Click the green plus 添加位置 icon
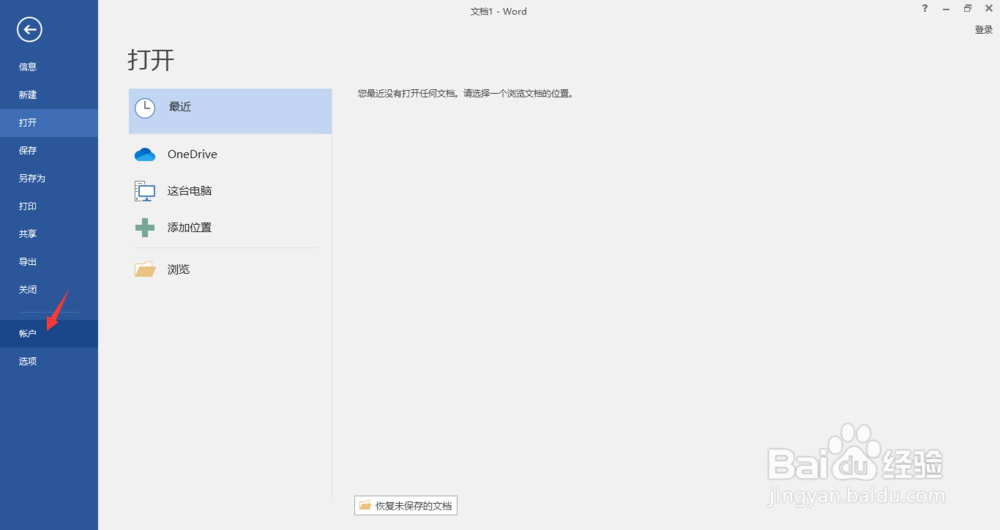This screenshot has width=1000, height=530. [145, 228]
